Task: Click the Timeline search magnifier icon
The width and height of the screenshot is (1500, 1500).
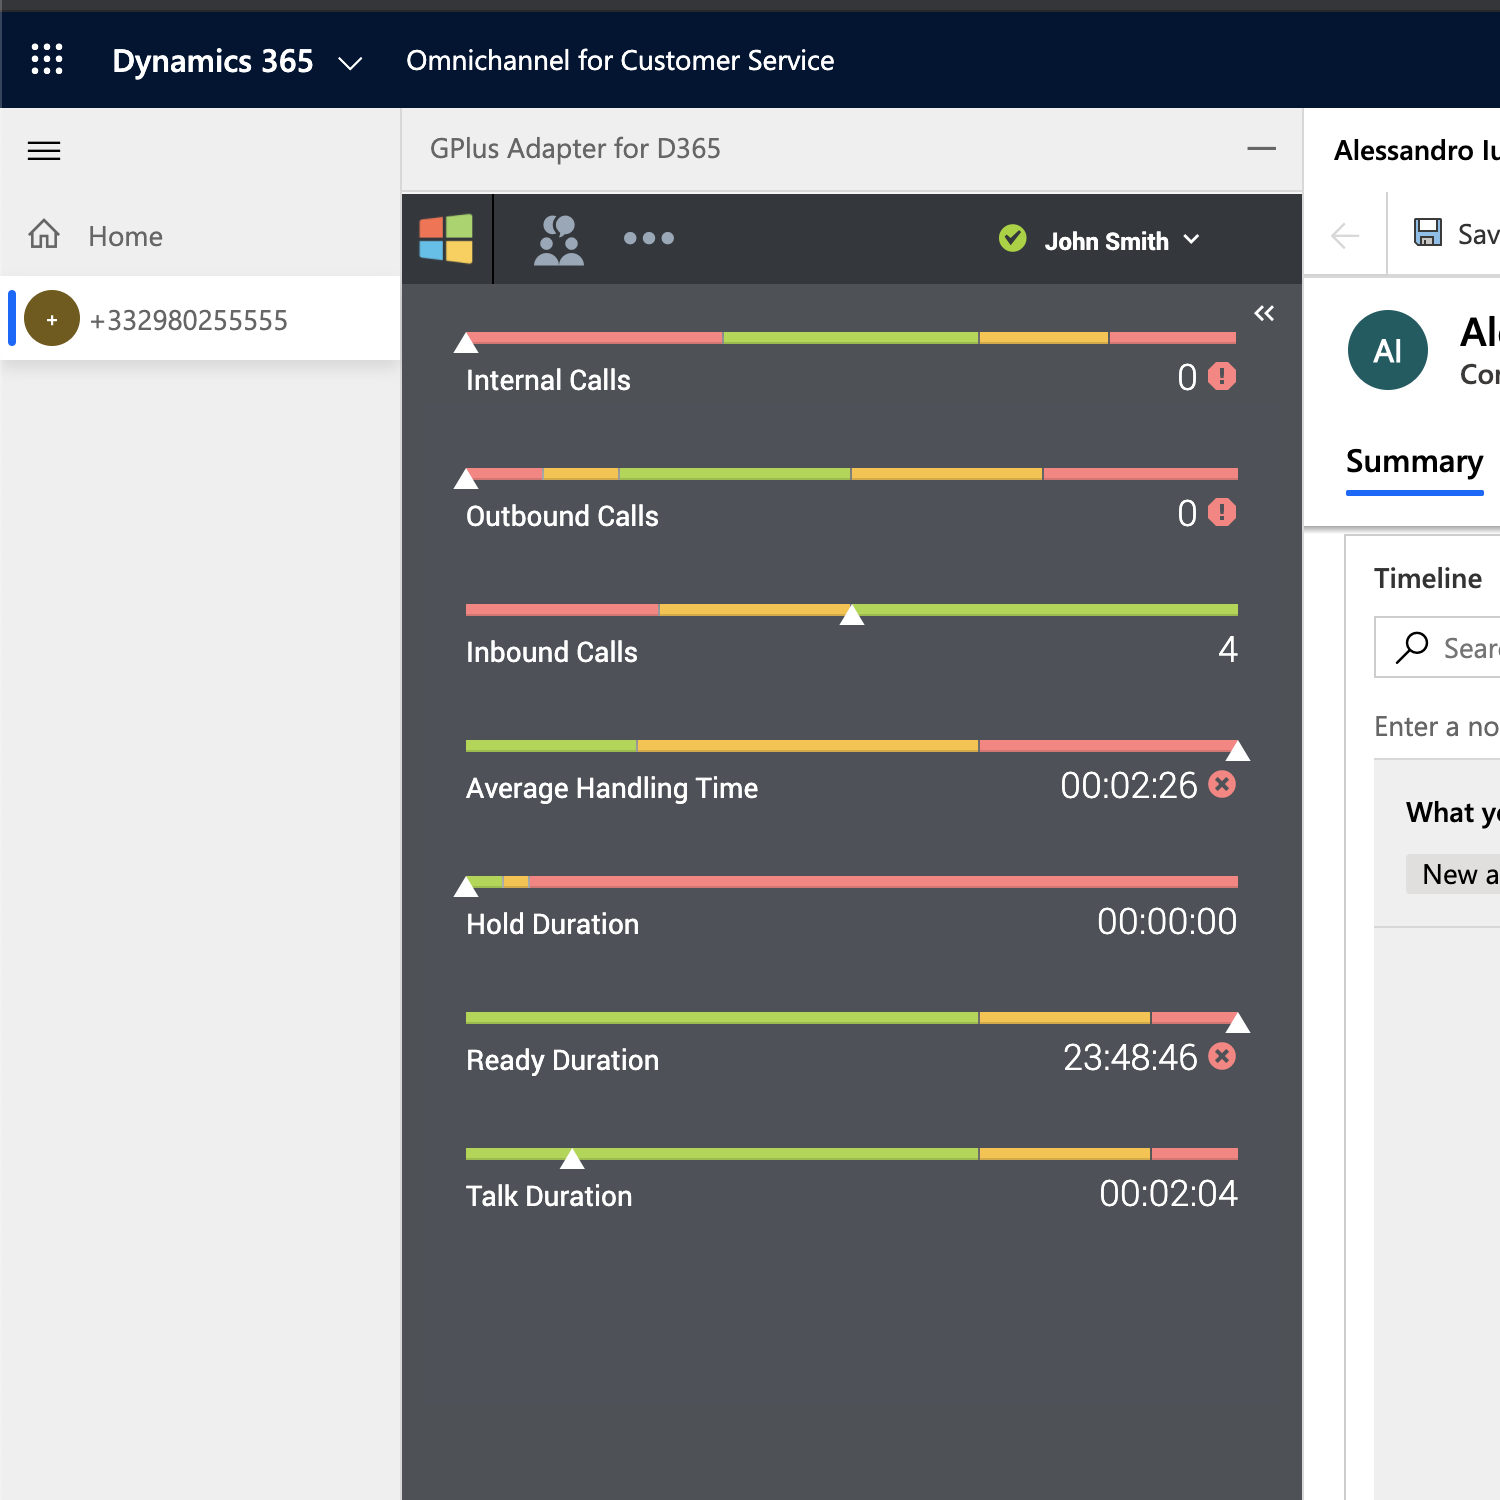Action: coord(1412,647)
